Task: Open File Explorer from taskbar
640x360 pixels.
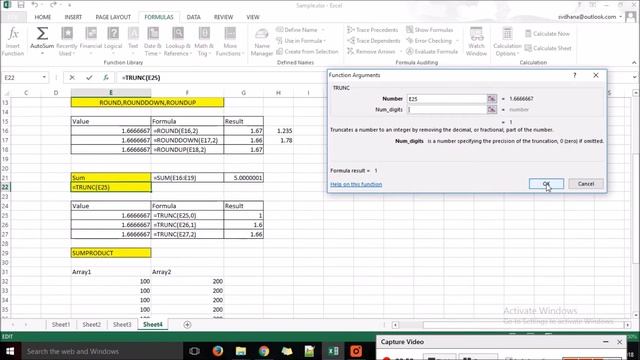Action: pos(241,351)
